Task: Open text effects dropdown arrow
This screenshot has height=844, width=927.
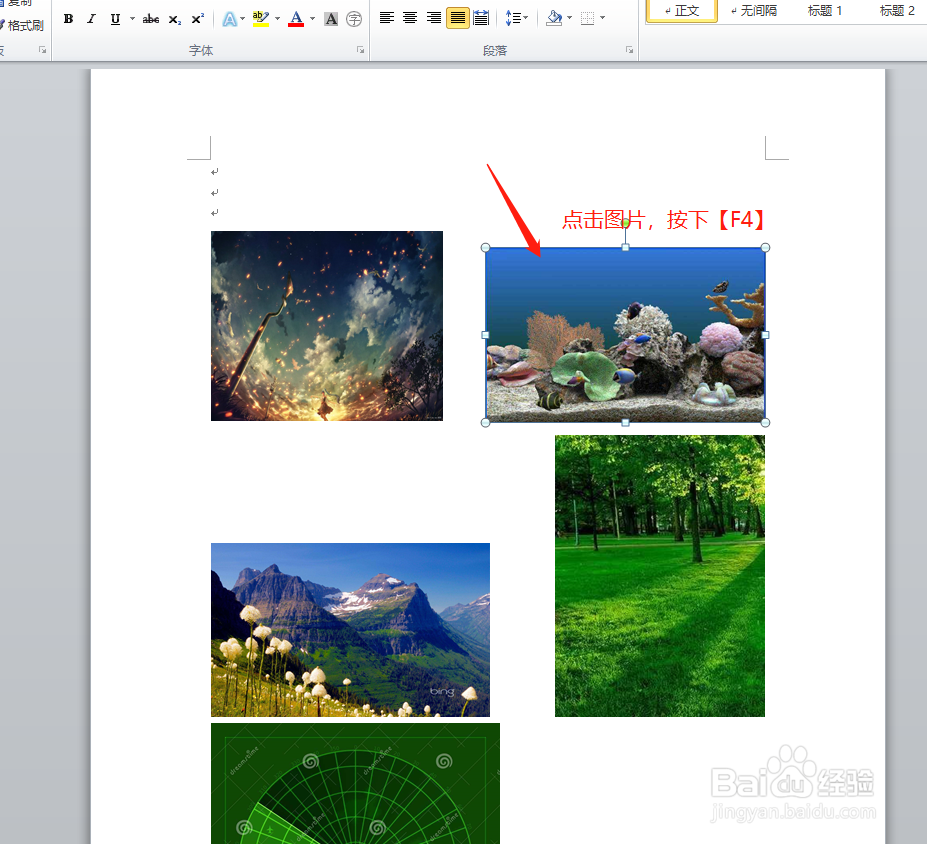Action: (x=242, y=19)
